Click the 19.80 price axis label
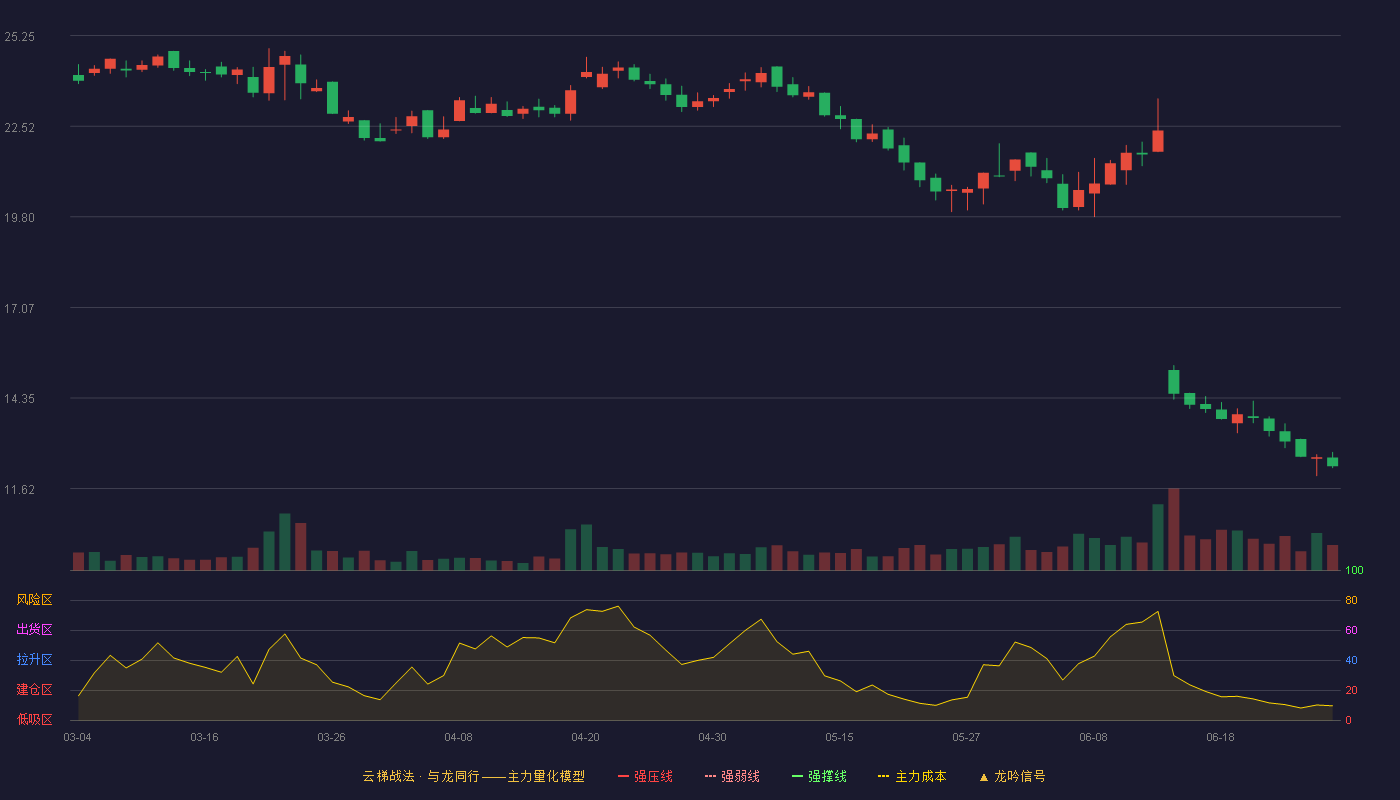The width and height of the screenshot is (1400, 800). (19, 218)
